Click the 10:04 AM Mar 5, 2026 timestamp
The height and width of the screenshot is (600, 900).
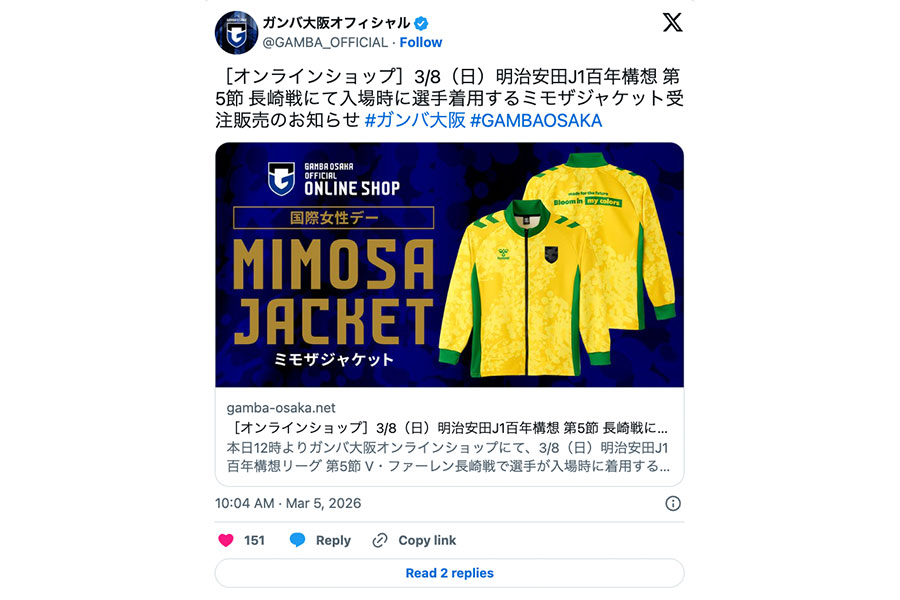[x=288, y=504]
